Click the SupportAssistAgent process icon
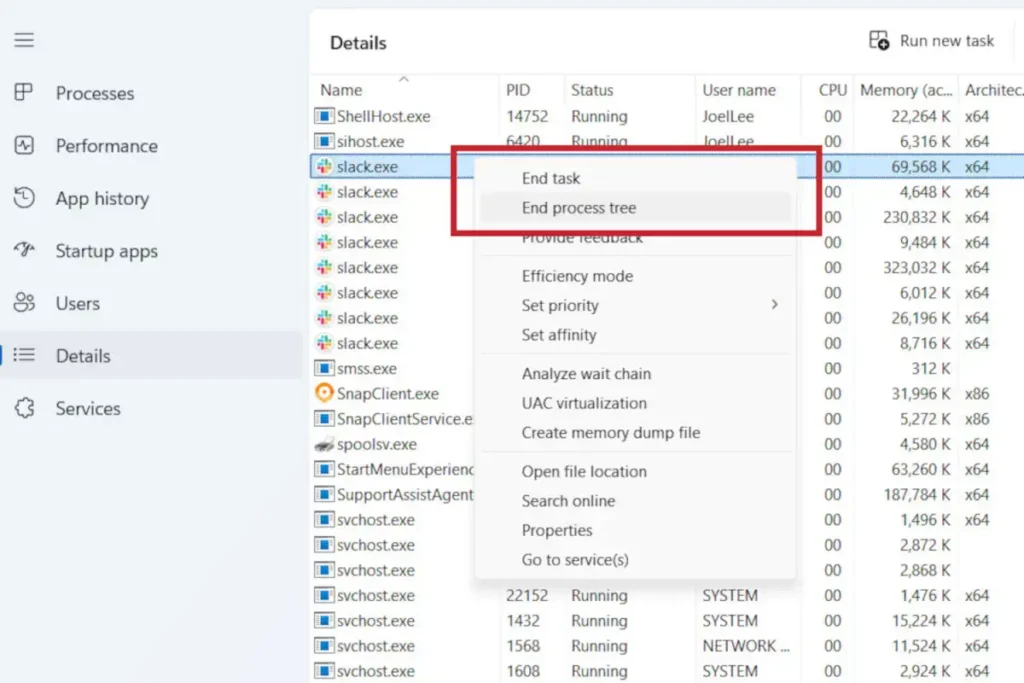1024x683 pixels. pos(324,494)
